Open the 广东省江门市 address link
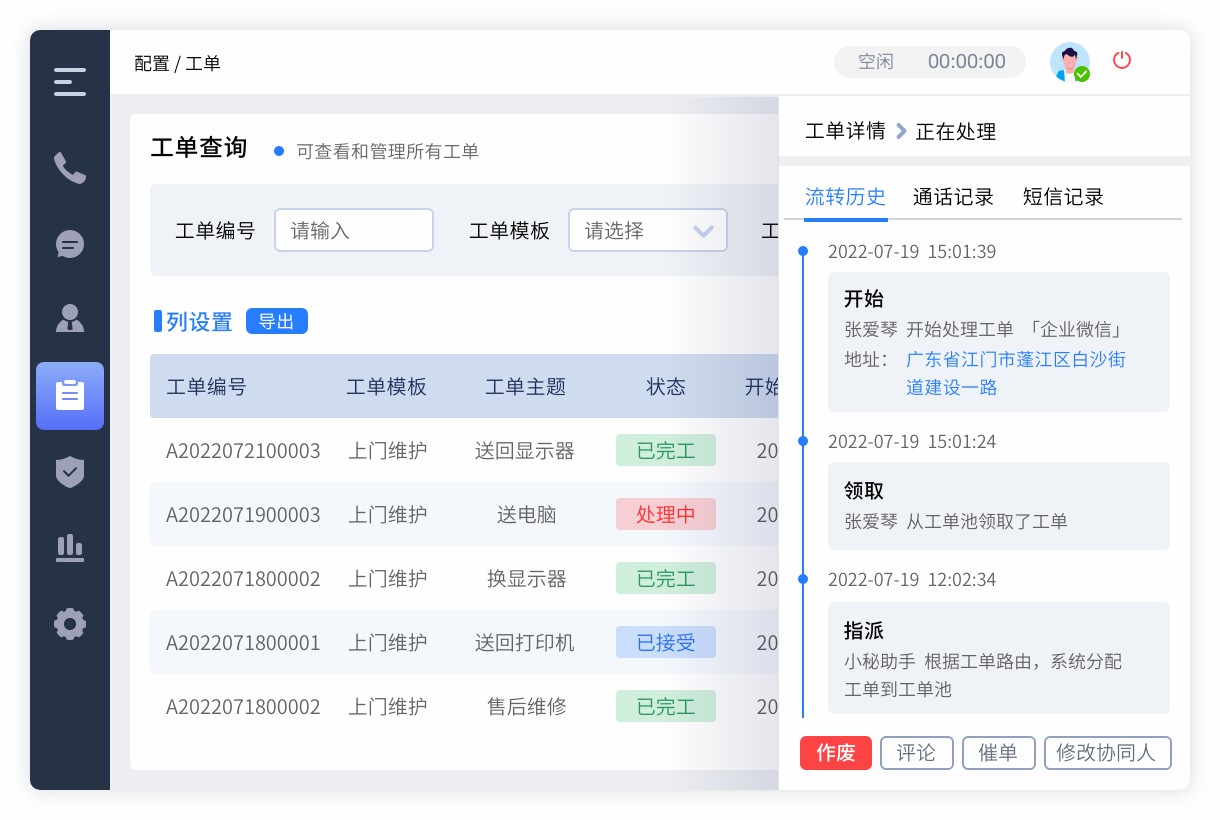Screen dimensions: 1220x820 coord(1015,360)
